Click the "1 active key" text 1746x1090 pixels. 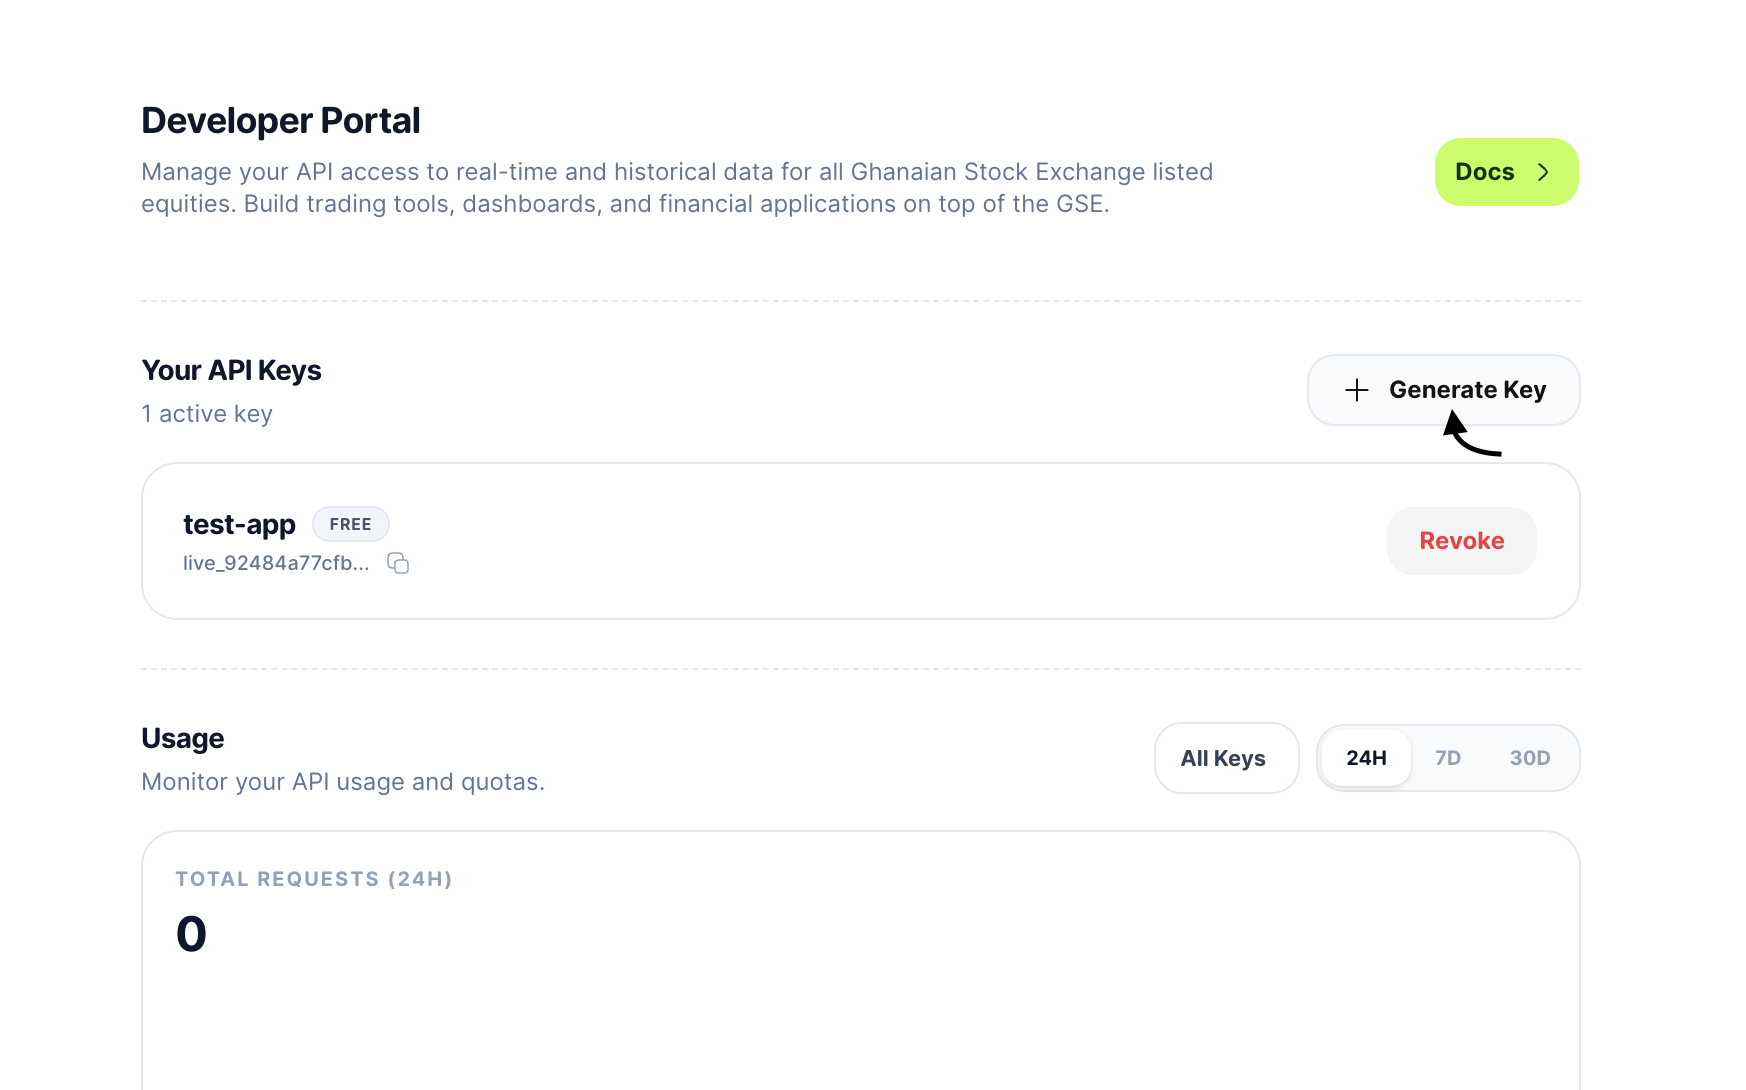pyautogui.click(x=207, y=414)
